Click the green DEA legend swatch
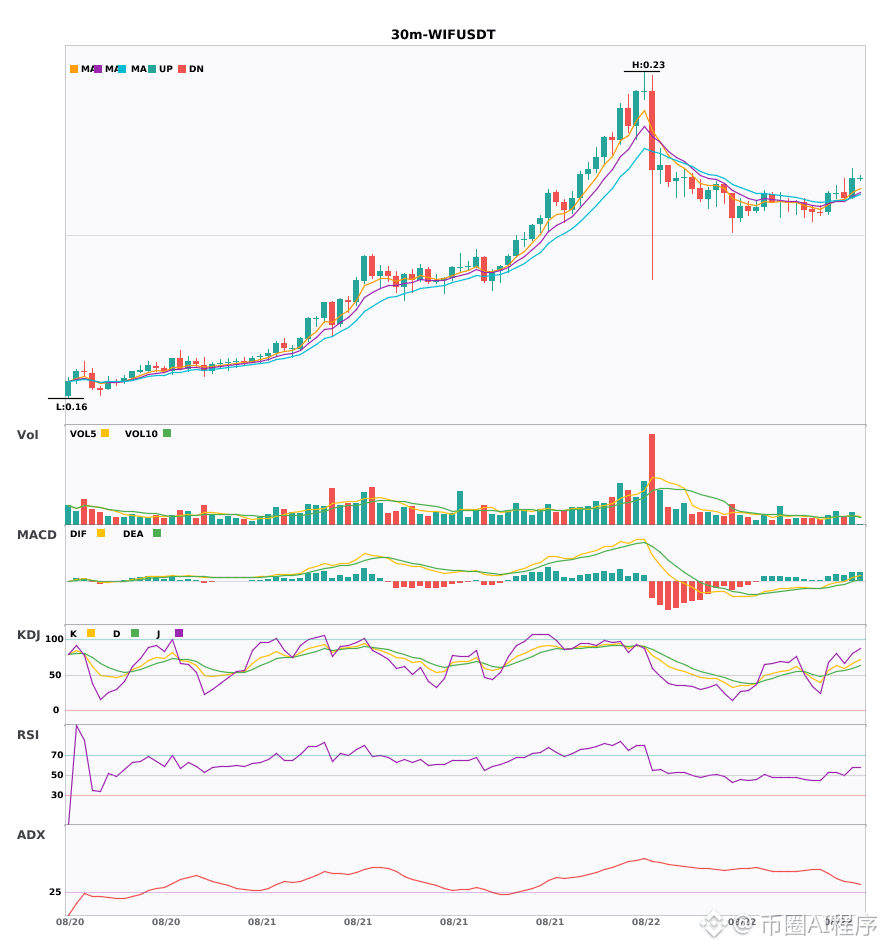 coord(157,533)
